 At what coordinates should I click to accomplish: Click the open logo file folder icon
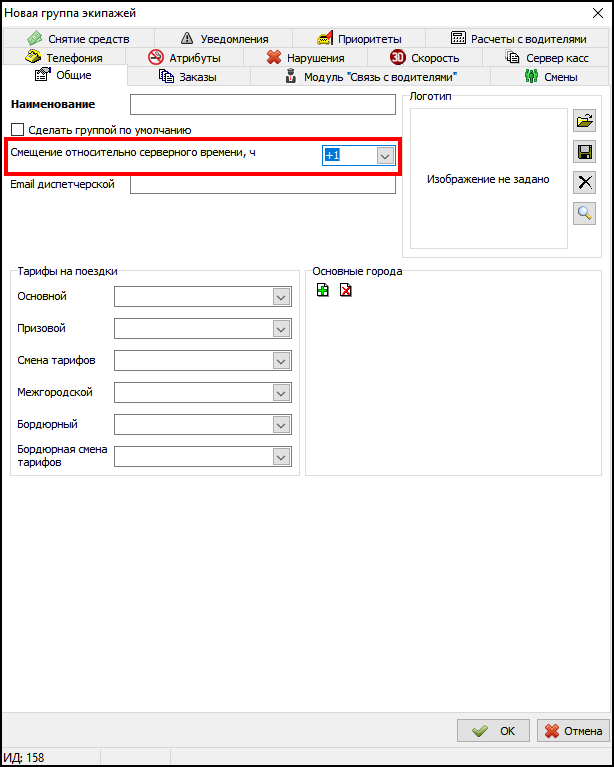[585, 122]
